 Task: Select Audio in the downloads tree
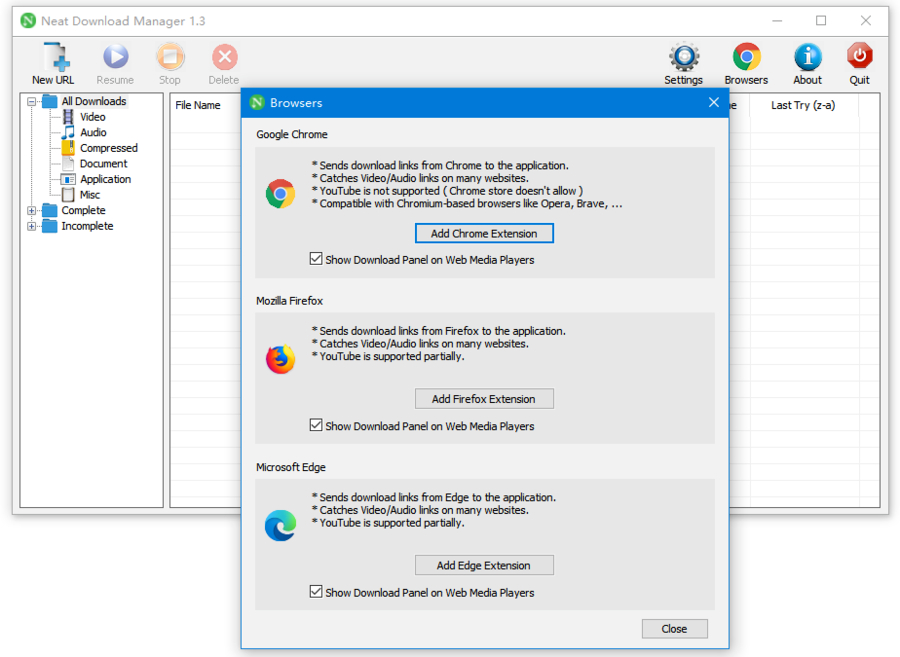pyautogui.click(x=93, y=133)
